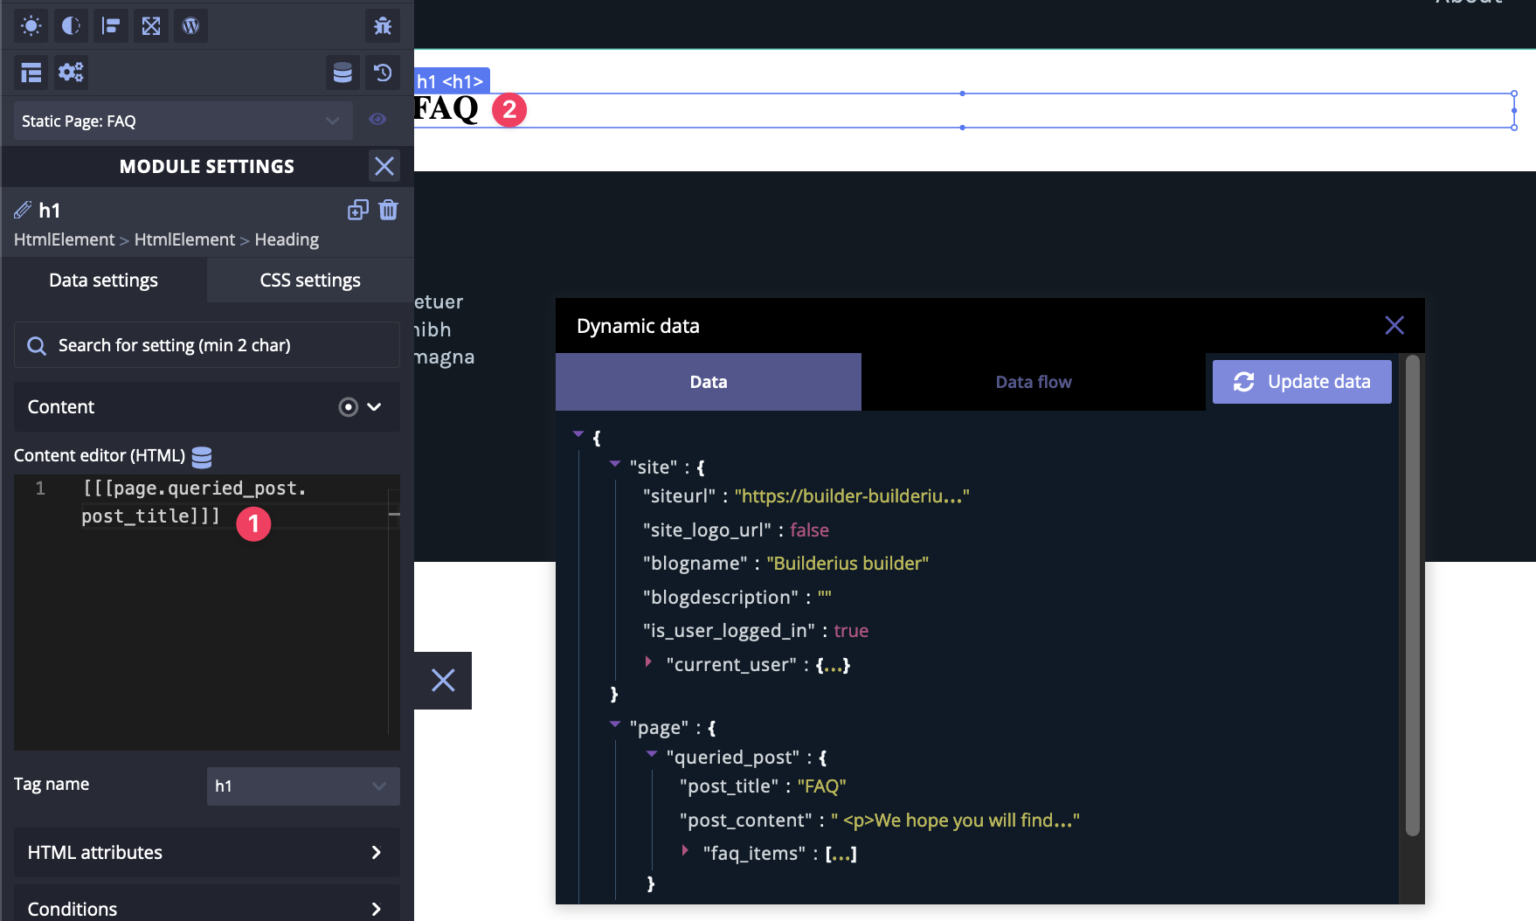Collapse the queried_post node

pyautogui.click(x=652, y=754)
